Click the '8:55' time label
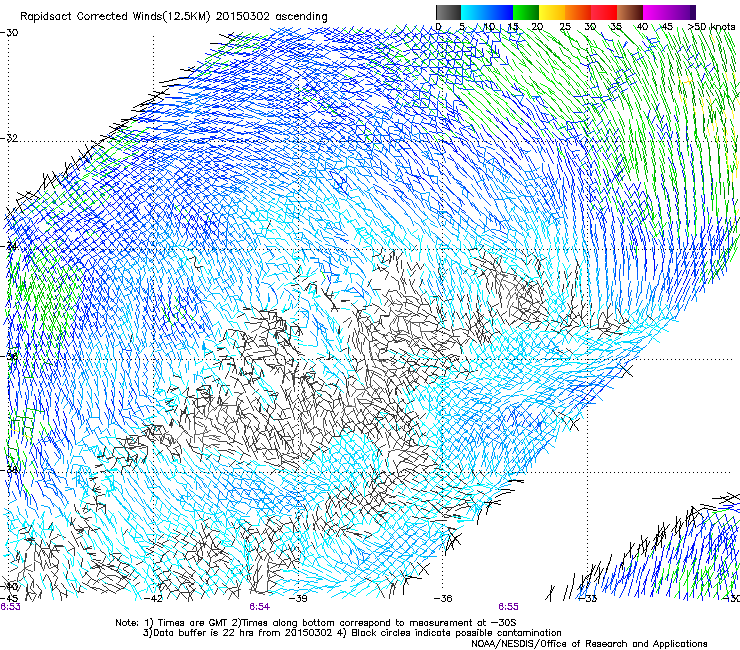Viewport: 740px width, 650px height. tap(508, 607)
